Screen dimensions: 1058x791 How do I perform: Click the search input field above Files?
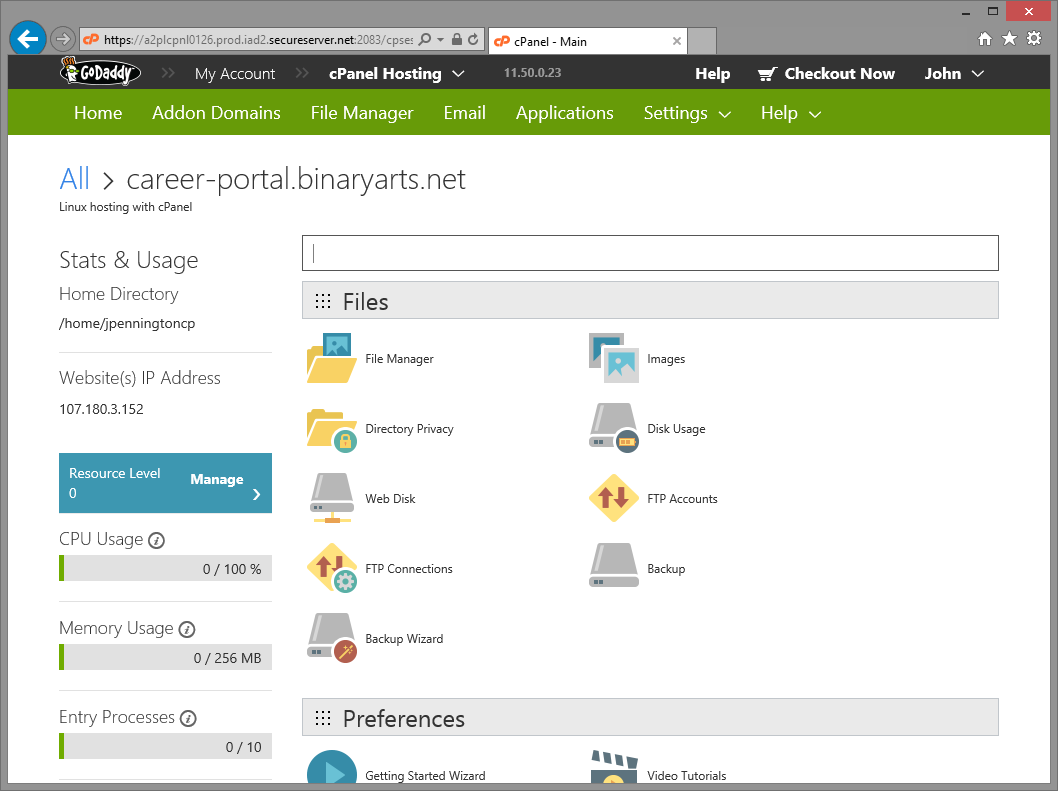pos(650,253)
